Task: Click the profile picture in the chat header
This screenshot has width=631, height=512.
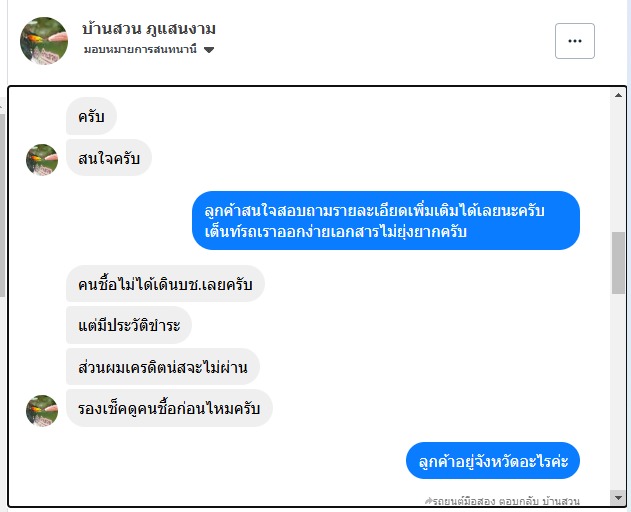Action: [x=44, y=41]
